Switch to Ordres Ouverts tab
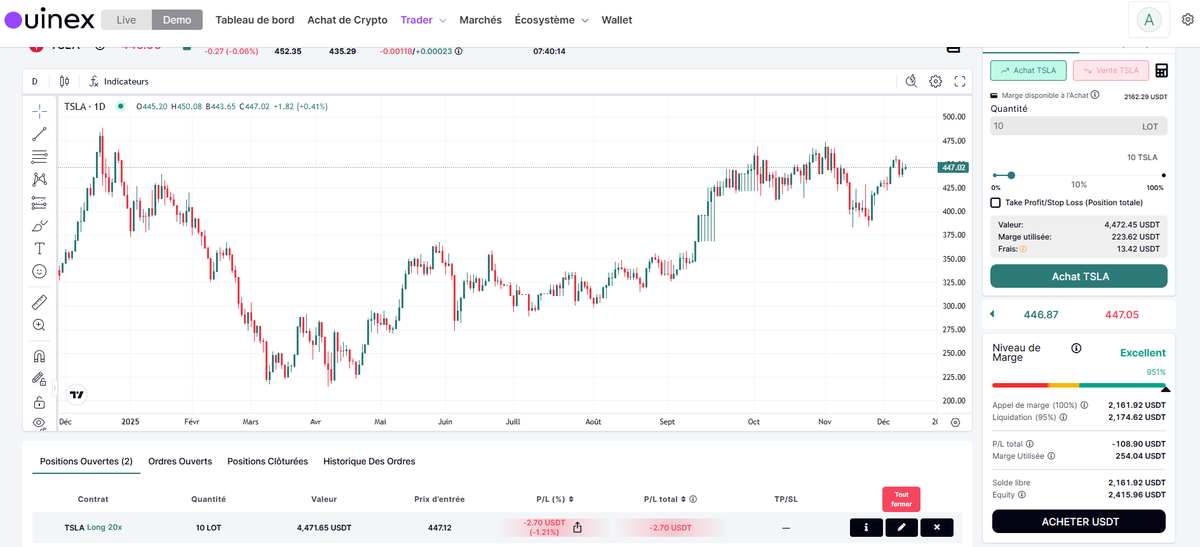 (180, 461)
